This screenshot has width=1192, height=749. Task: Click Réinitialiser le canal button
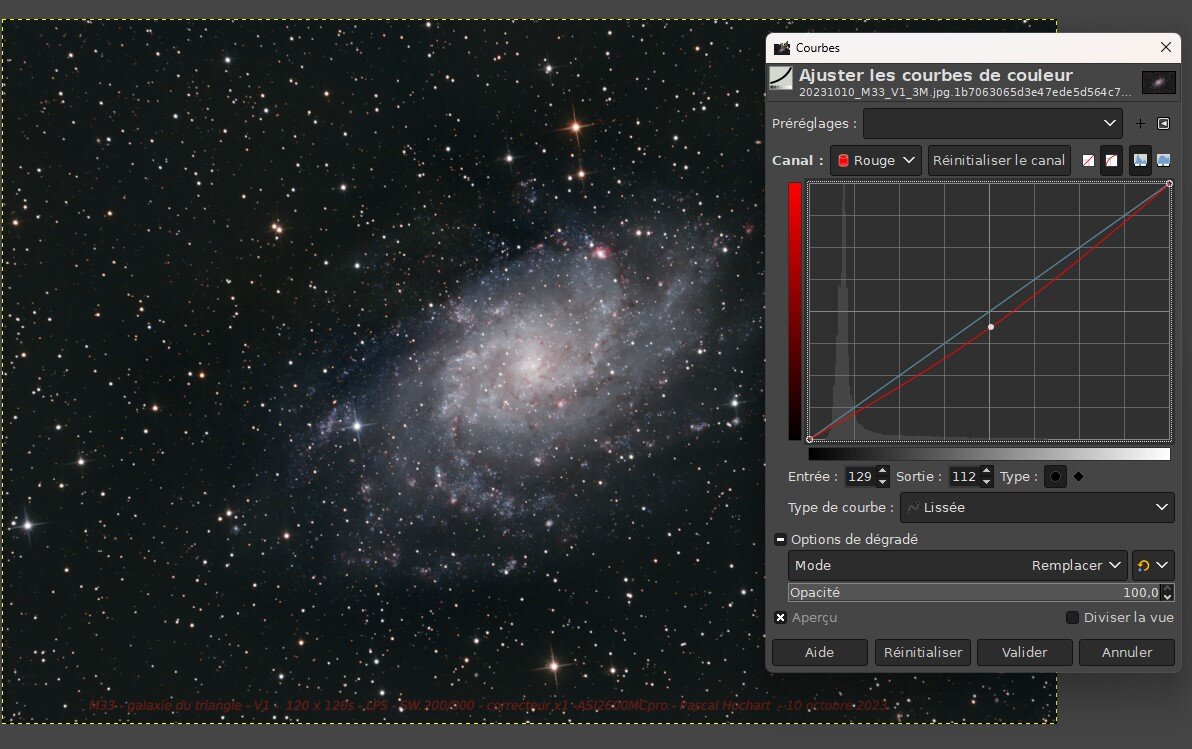(x=999, y=160)
